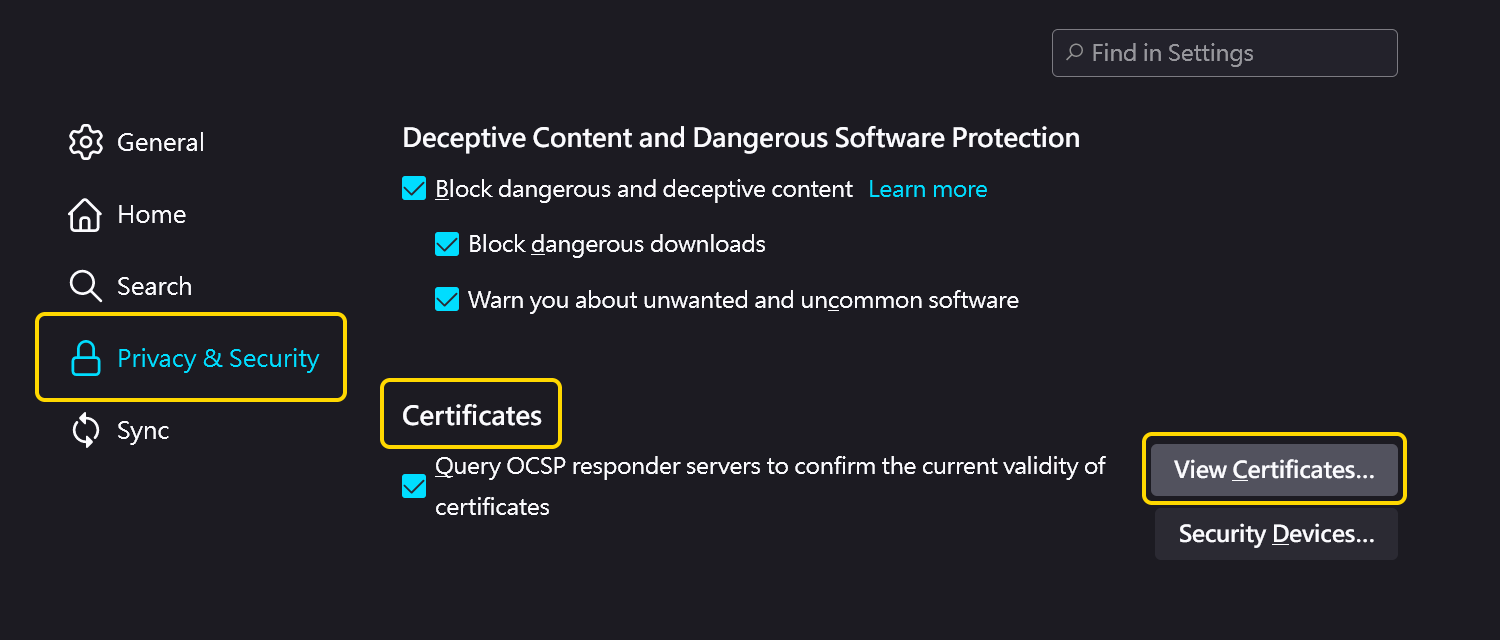
Task: Click the Home house icon in sidebar
Action: tap(85, 214)
